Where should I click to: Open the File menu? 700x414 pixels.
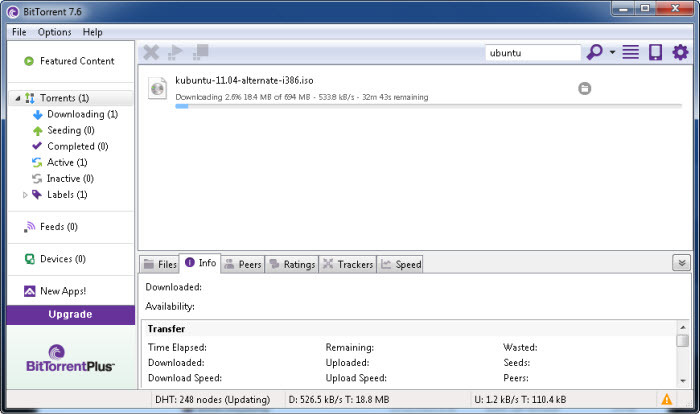(x=19, y=32)
